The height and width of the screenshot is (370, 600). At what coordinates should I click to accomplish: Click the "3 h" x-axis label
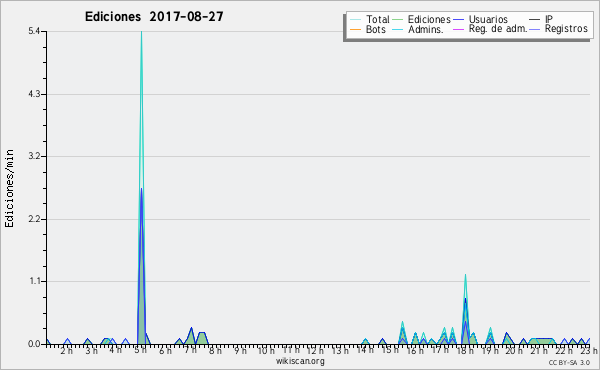coord(91,351)
